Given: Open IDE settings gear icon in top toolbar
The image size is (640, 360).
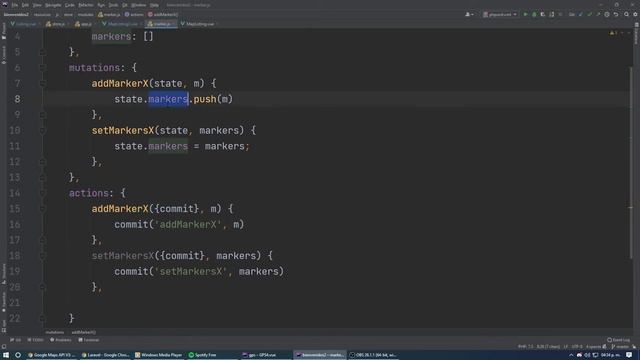Looking at the screenshot, I should pos(635,14).
